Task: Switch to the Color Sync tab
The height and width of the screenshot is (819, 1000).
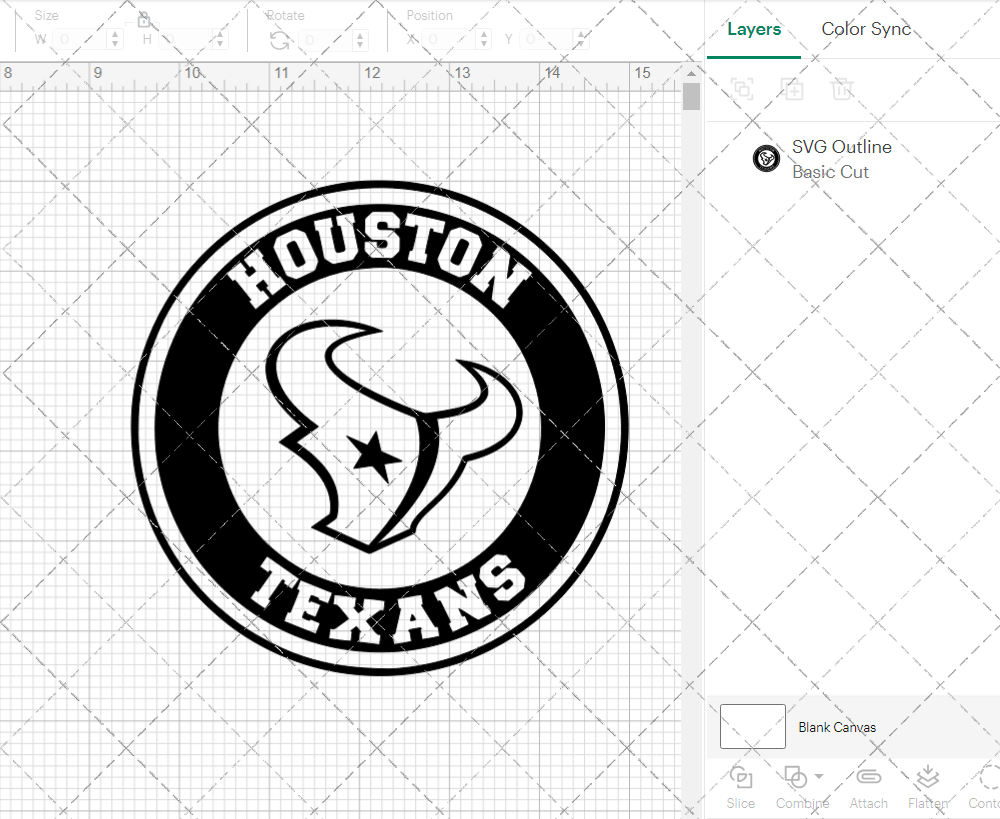Action: tap(866, 29)
